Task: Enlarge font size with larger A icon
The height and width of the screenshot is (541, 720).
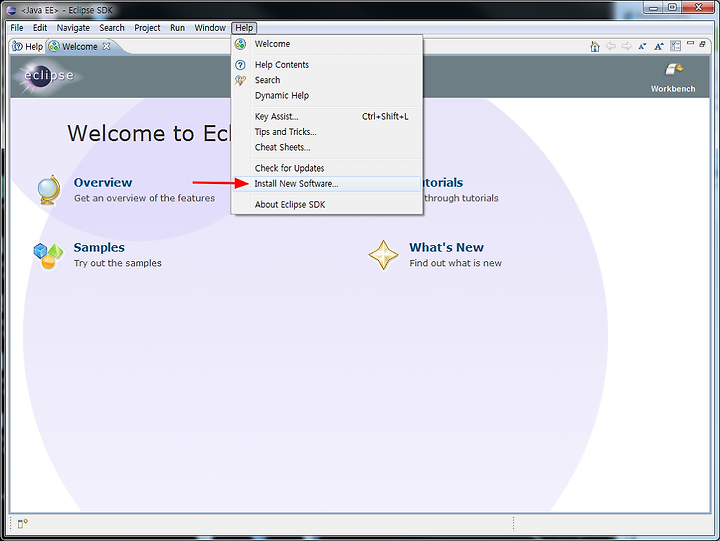Action: (659, 46)
